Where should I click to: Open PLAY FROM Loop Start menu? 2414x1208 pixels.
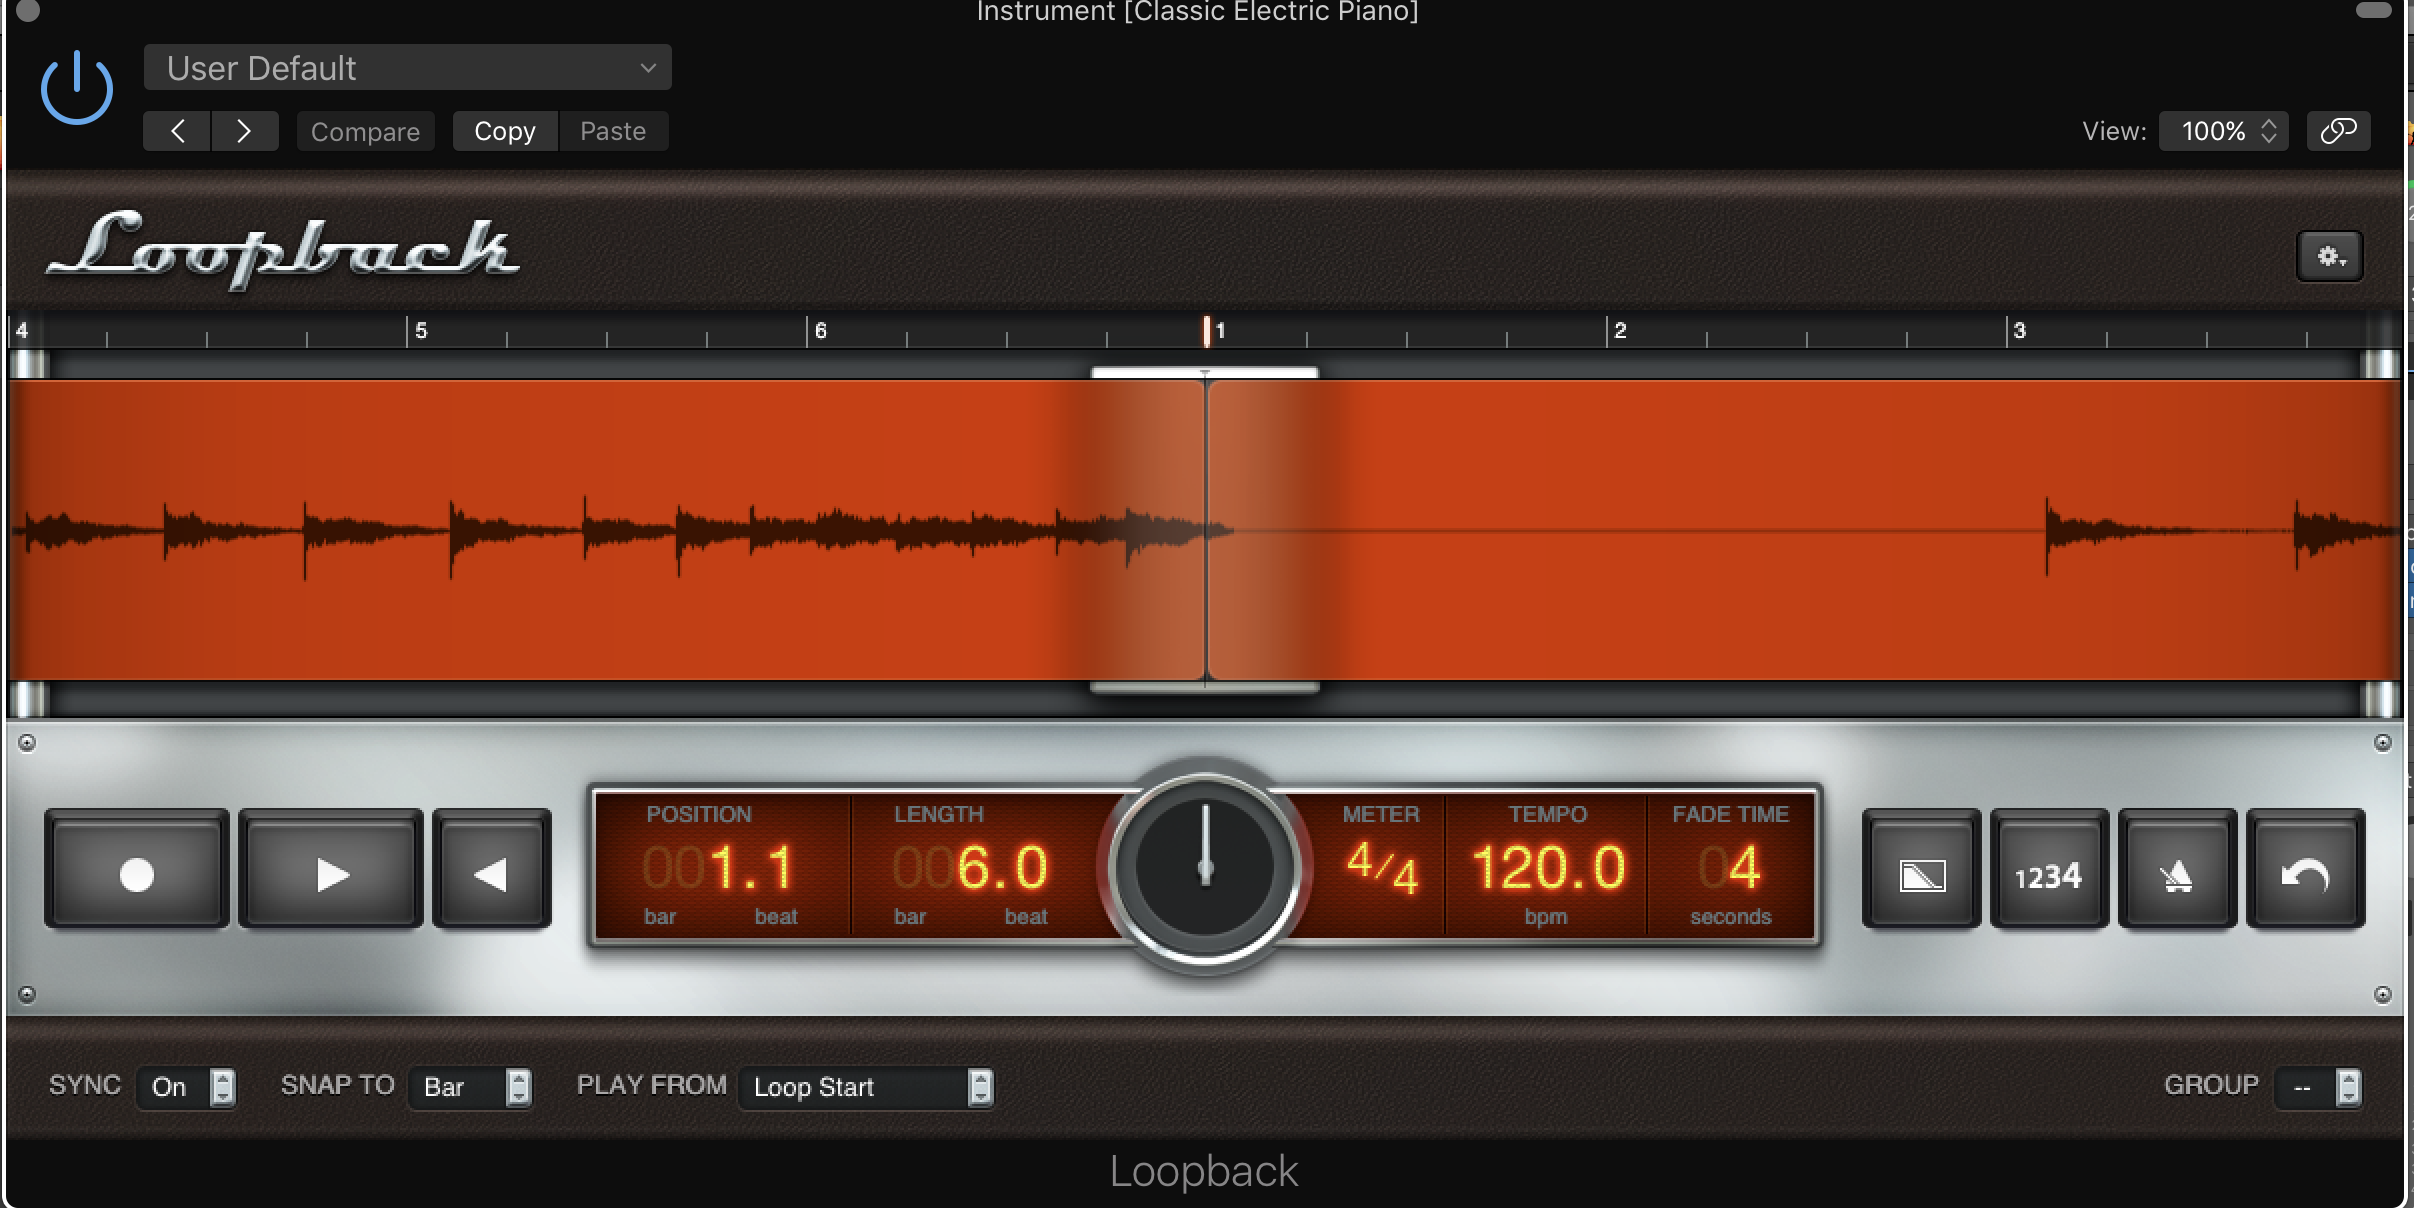click(x=865, y=1087)
